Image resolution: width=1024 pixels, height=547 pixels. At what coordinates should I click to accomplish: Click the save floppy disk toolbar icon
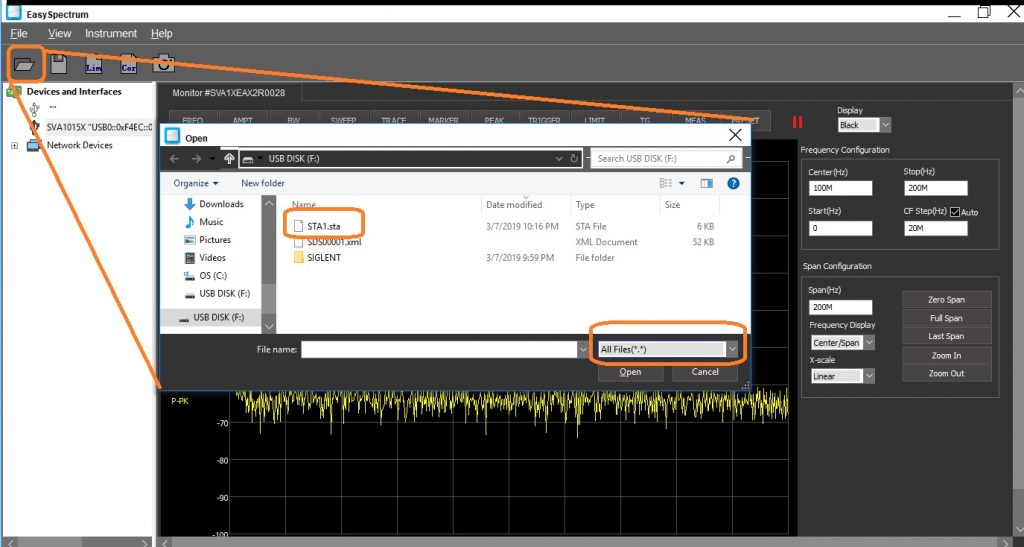(x=59, y=64)
